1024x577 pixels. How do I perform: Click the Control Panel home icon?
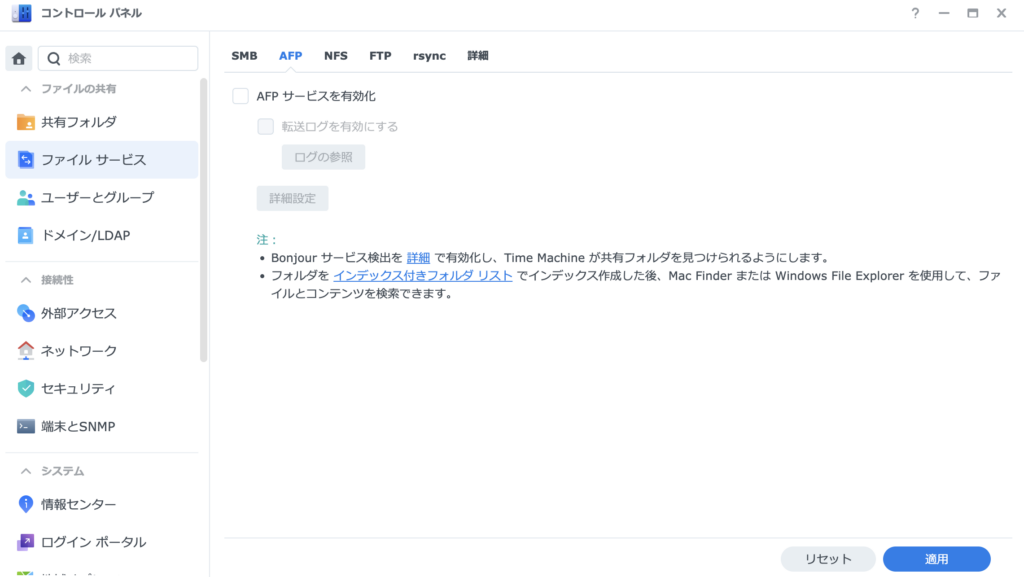pyautogui.click(x=18, y=59)
